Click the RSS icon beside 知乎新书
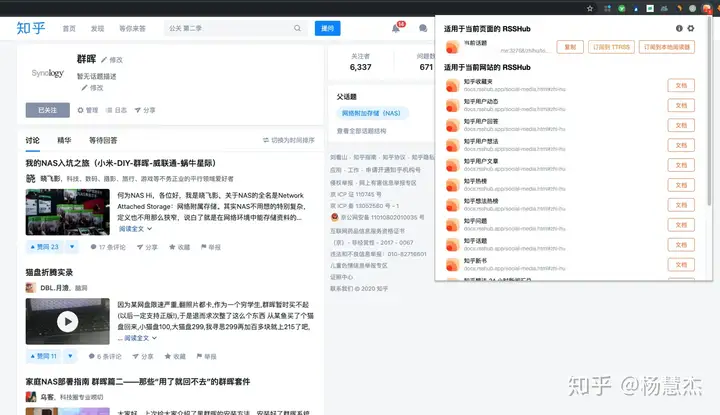This screenshot has width=720, height=415. [452, 264]
